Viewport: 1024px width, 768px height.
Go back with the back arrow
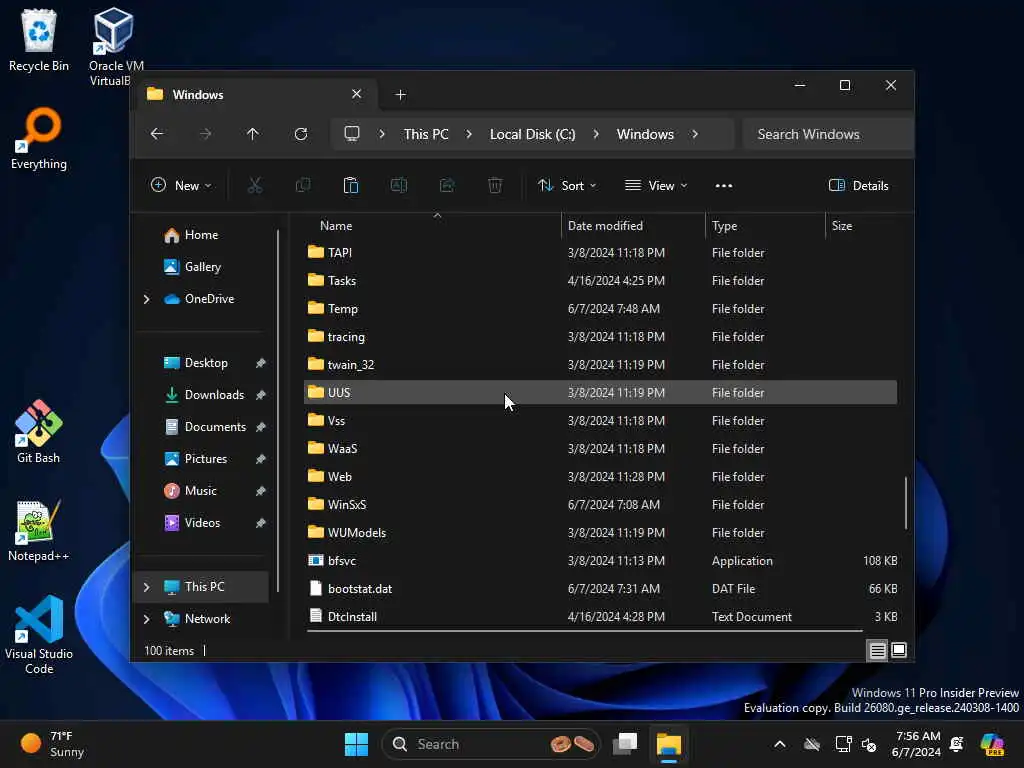coord(157,134)
